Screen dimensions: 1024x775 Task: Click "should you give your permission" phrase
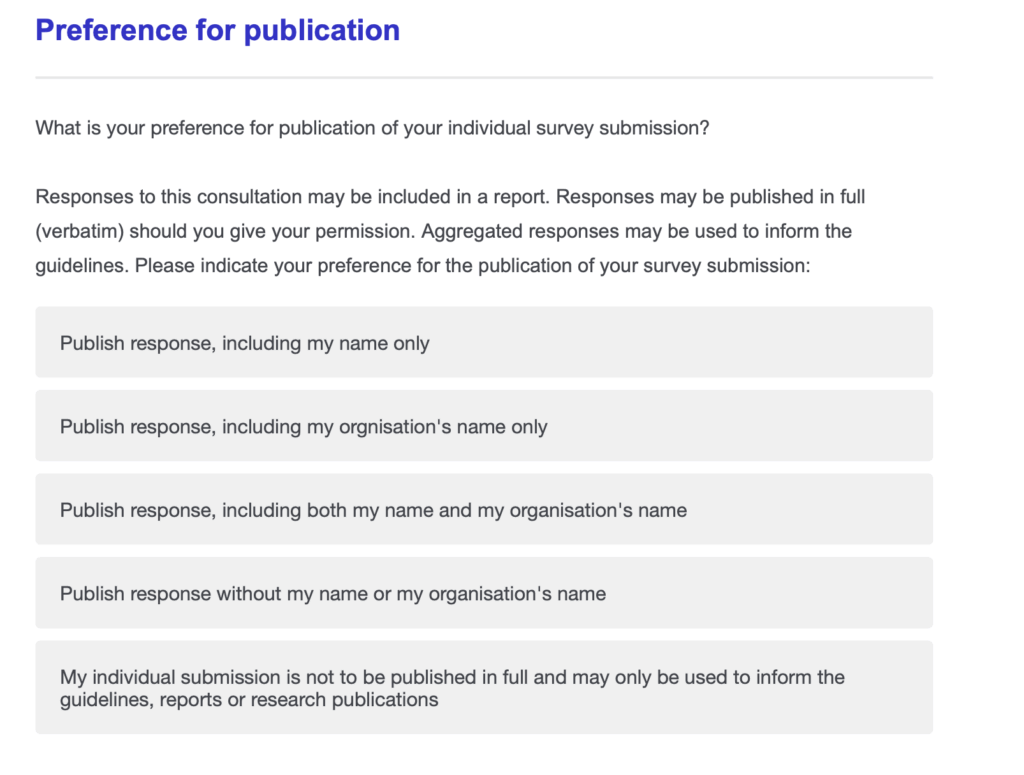273,231
